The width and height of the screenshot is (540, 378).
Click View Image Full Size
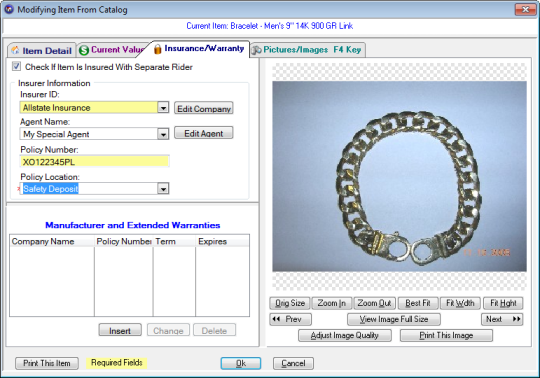coord(394,319)
